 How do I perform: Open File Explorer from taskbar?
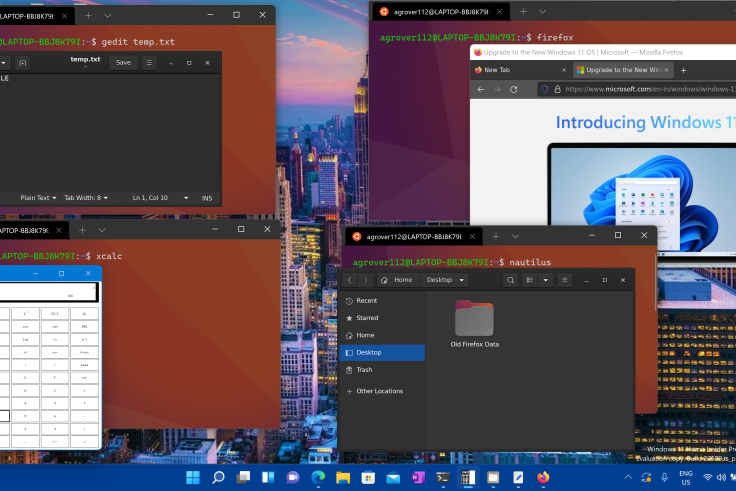coord(343,477)
